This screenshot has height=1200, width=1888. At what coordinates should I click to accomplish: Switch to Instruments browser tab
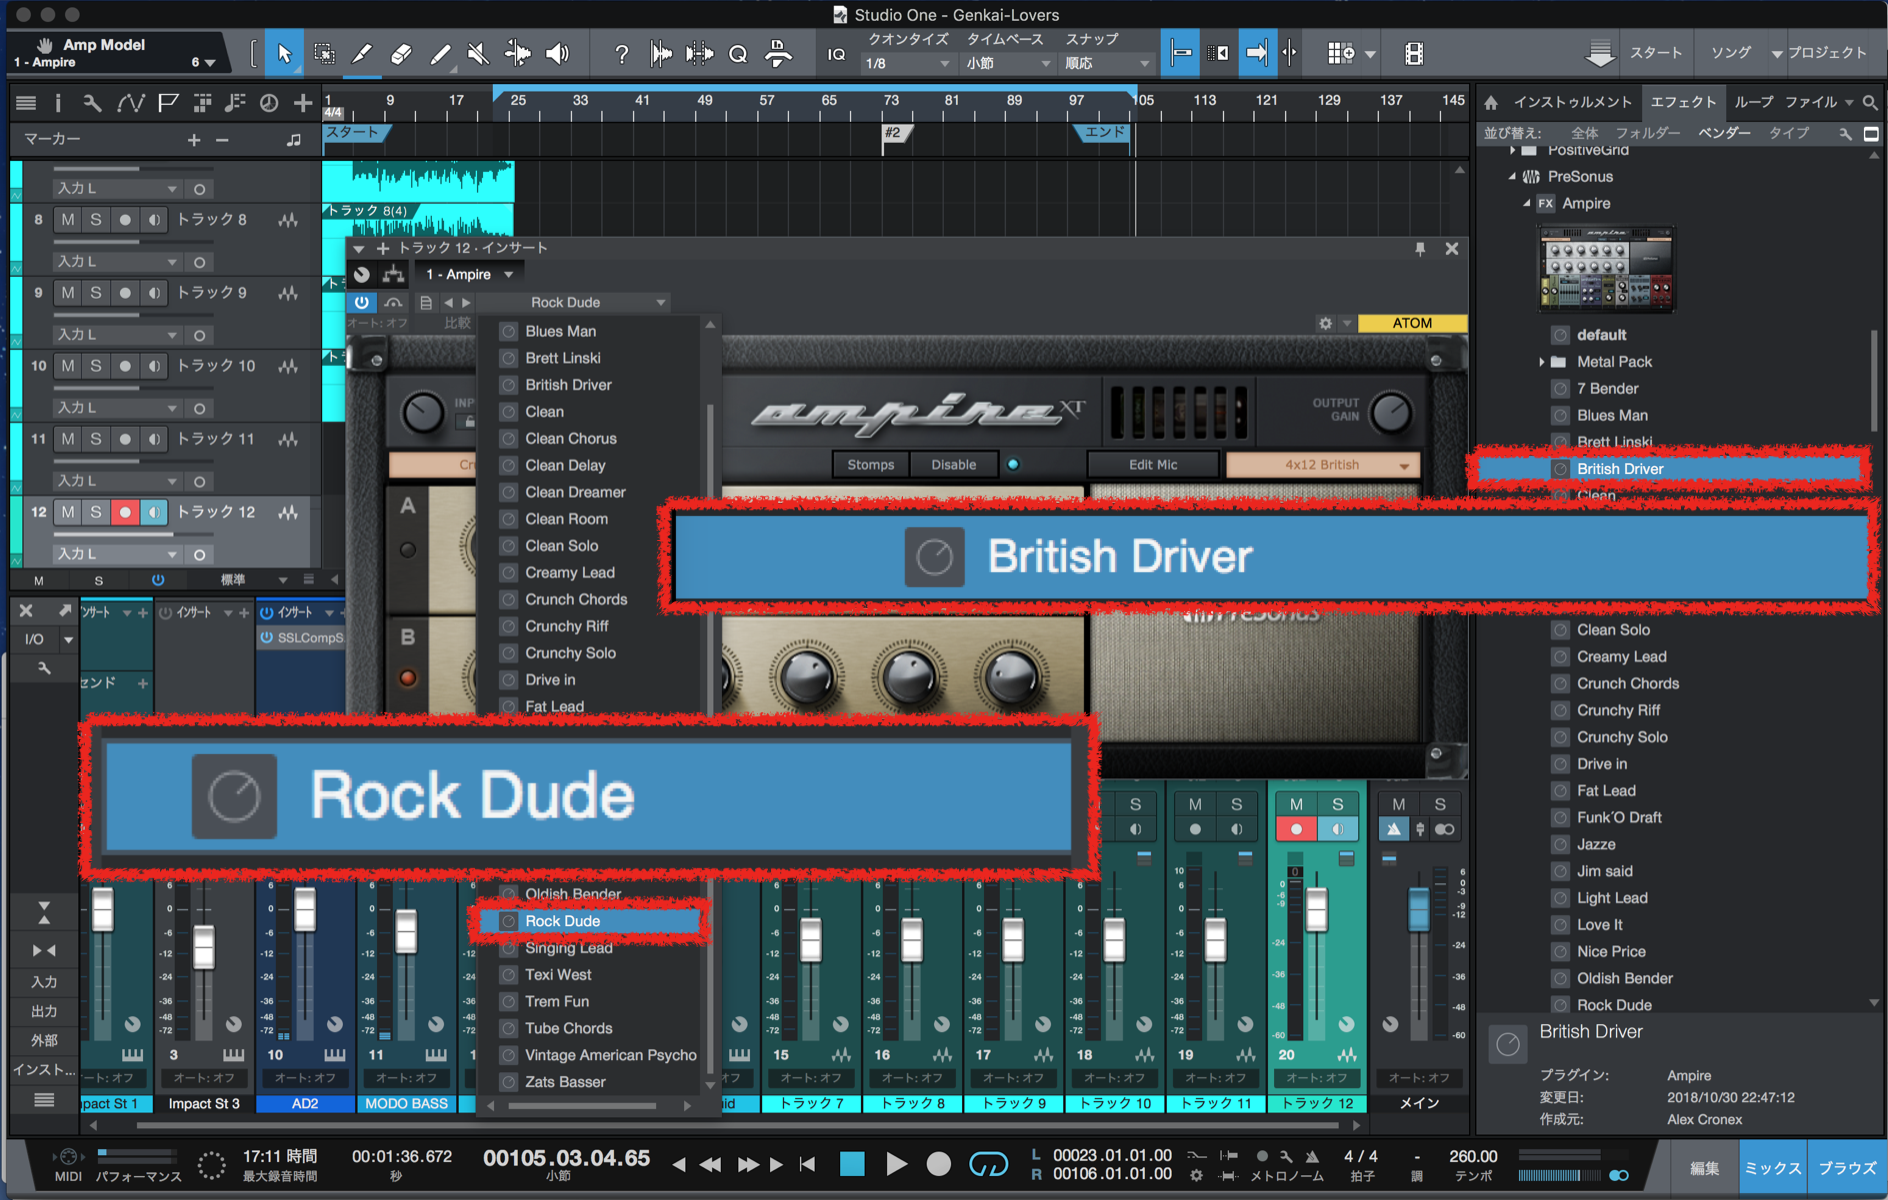1572,102
